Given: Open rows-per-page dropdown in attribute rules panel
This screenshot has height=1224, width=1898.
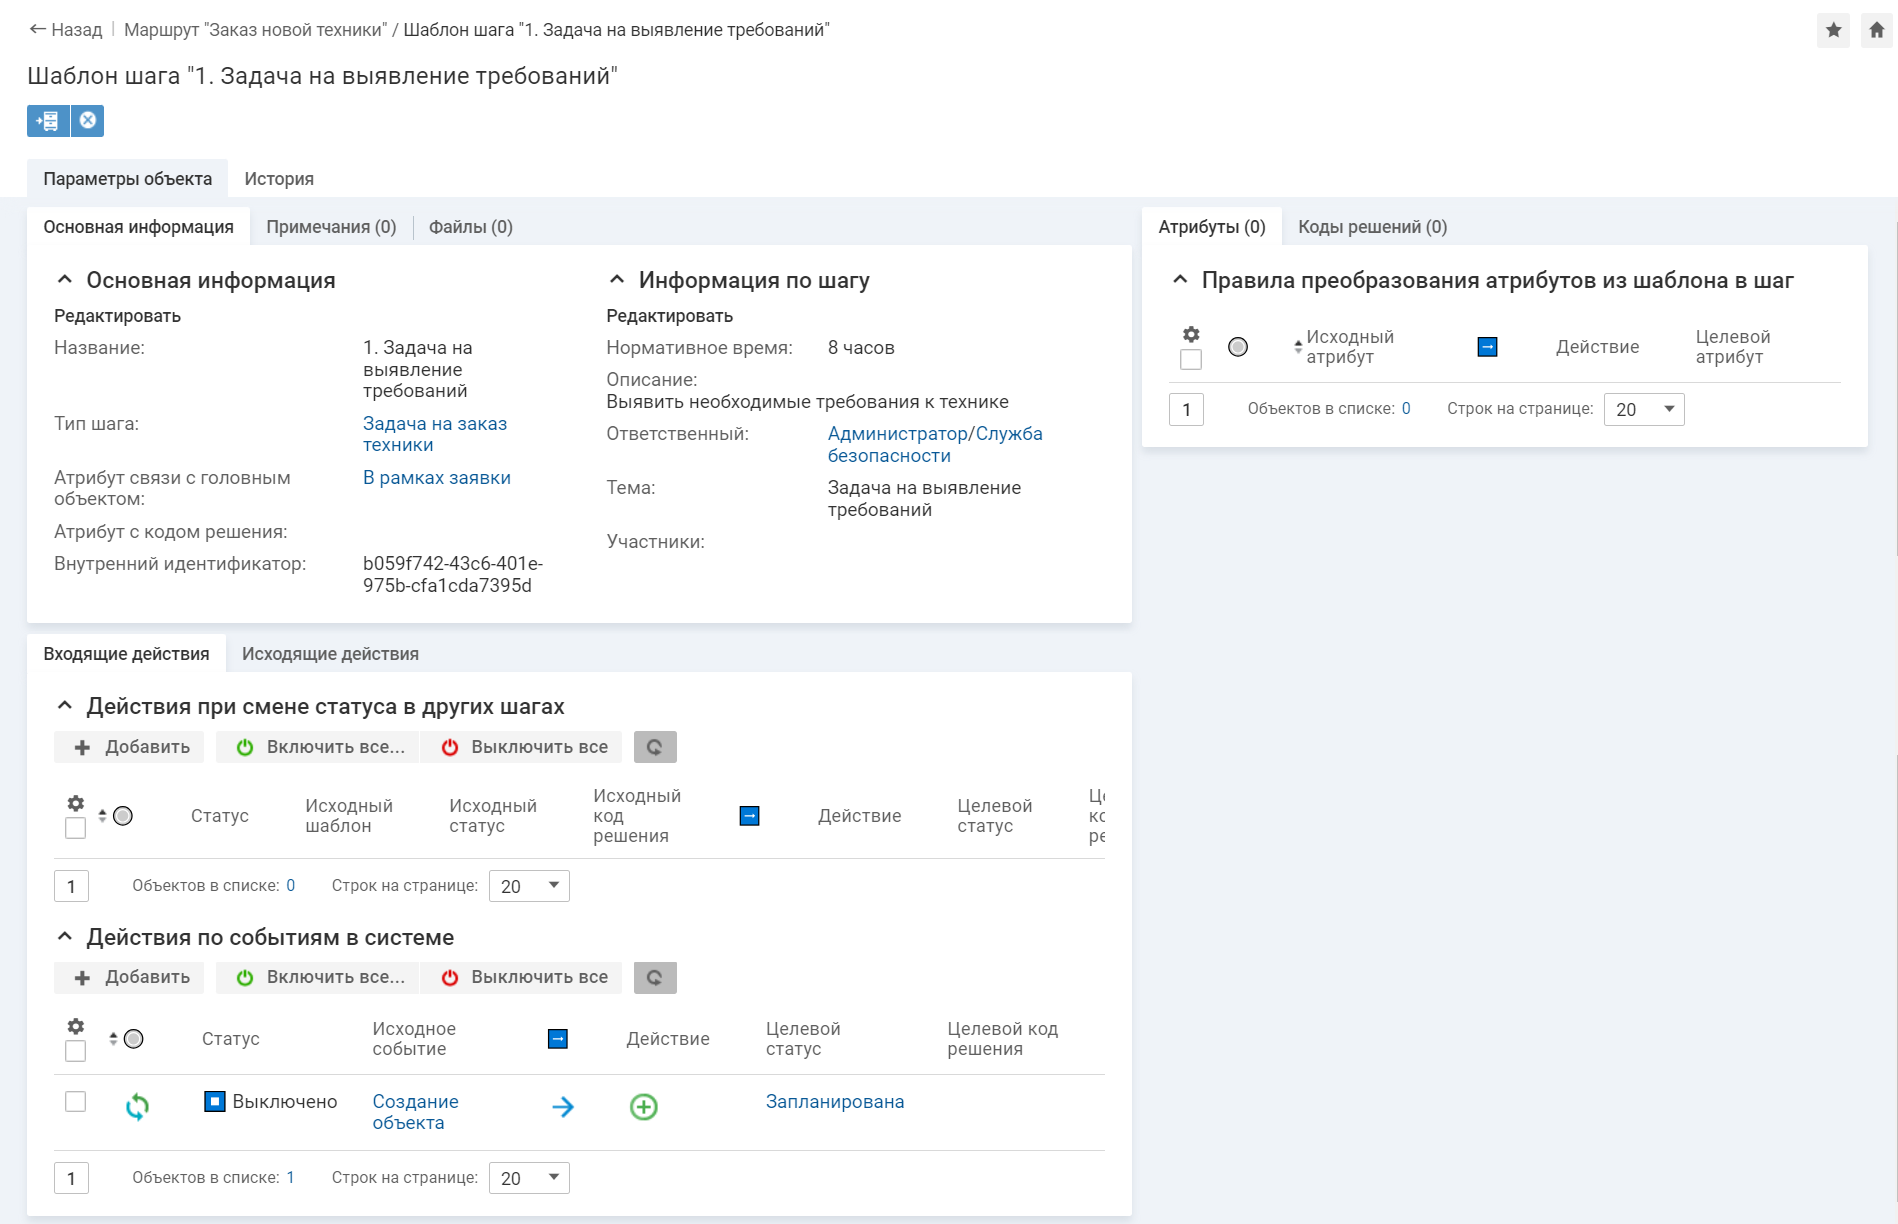Looking at the screenshot, I should tap(1643, 410).
